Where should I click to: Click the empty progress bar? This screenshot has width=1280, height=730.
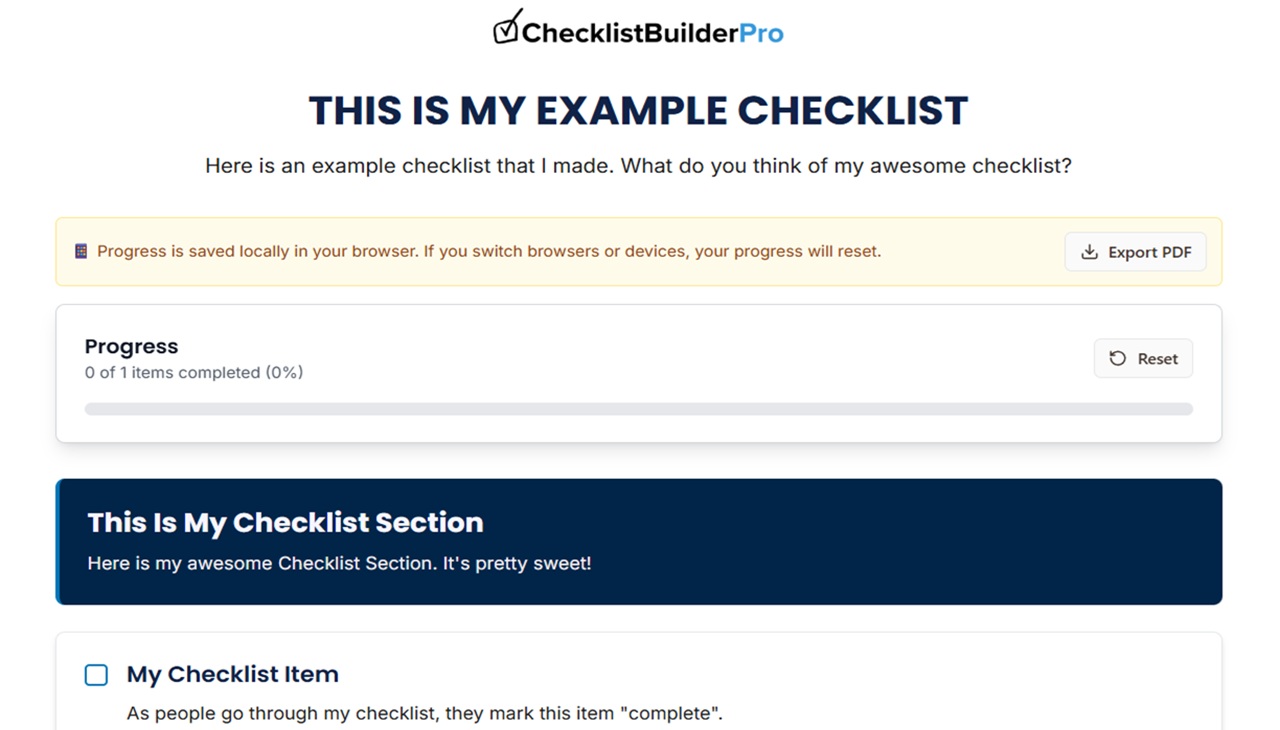pyautogui.click(x=638, y=408)
